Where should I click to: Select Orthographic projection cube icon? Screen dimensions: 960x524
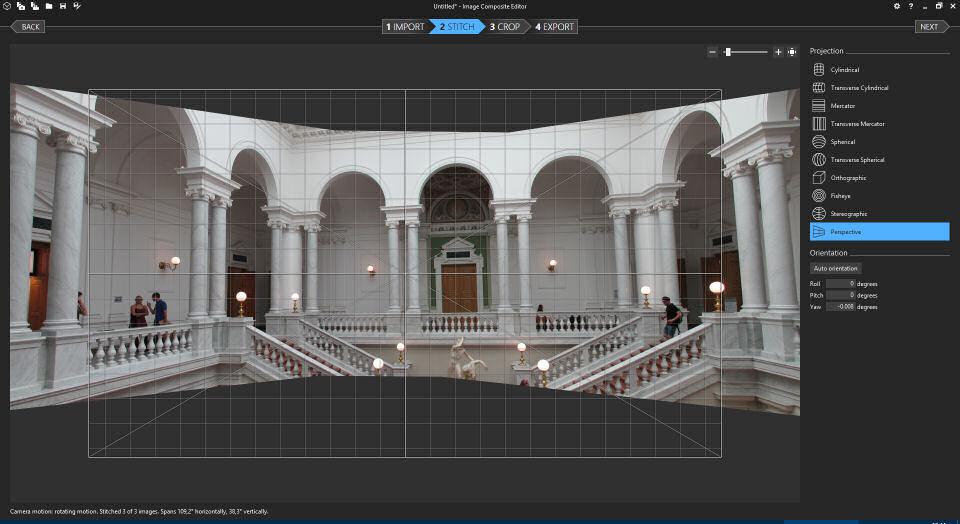click(x=819, y=178)
